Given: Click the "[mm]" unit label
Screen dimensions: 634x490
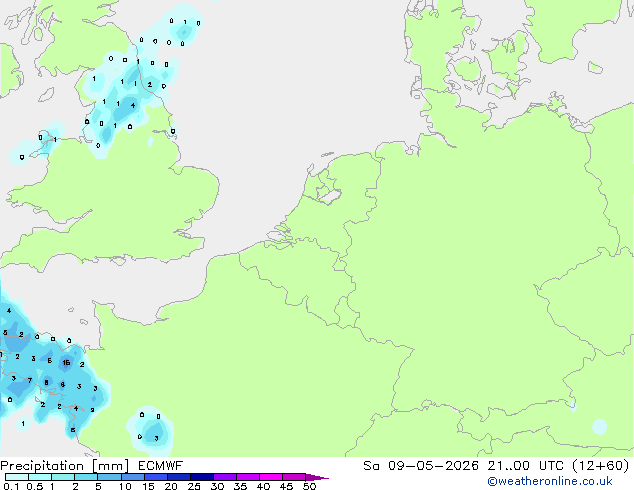Looking at the screenshot, I should click(x=110, y=466).
